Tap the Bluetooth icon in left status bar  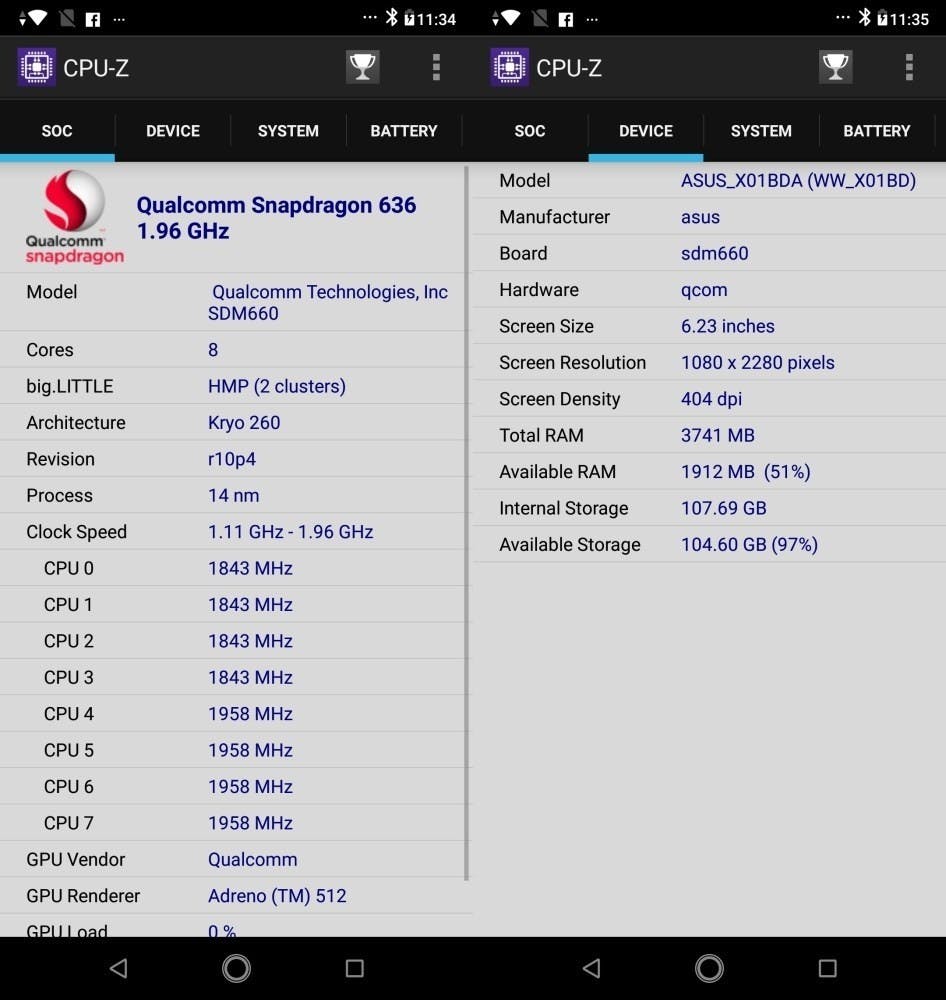pos(391,17)
